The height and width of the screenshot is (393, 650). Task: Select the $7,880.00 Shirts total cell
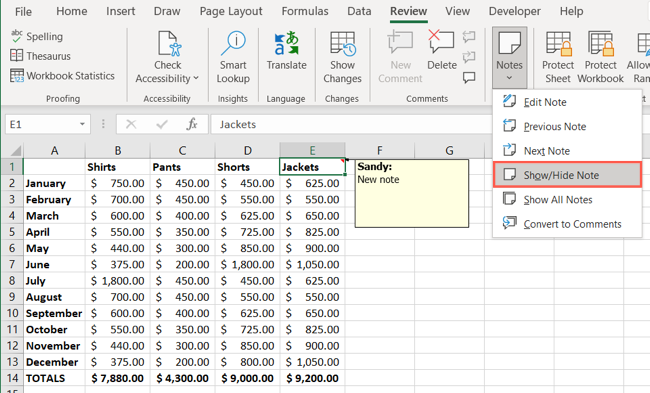(x=118, y=378)
